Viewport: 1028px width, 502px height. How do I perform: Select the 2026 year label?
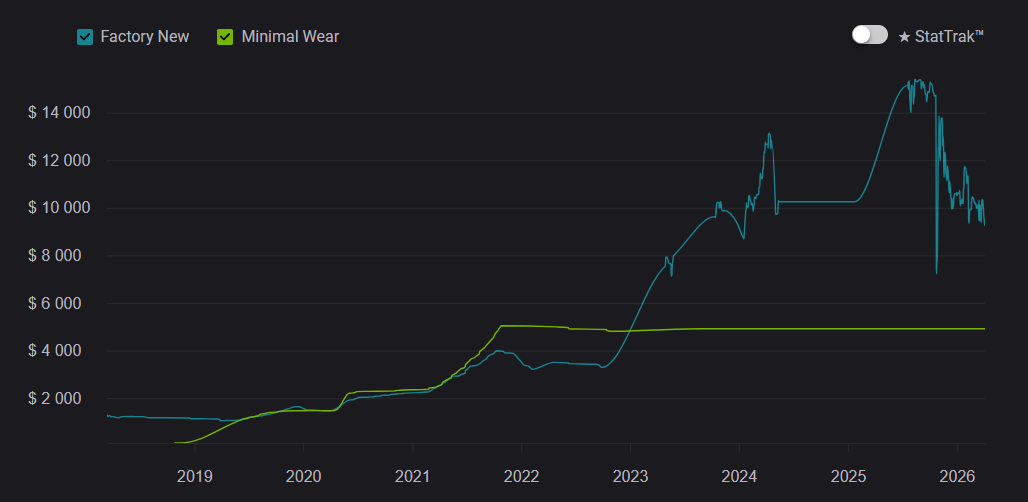[x=956, y=474]
